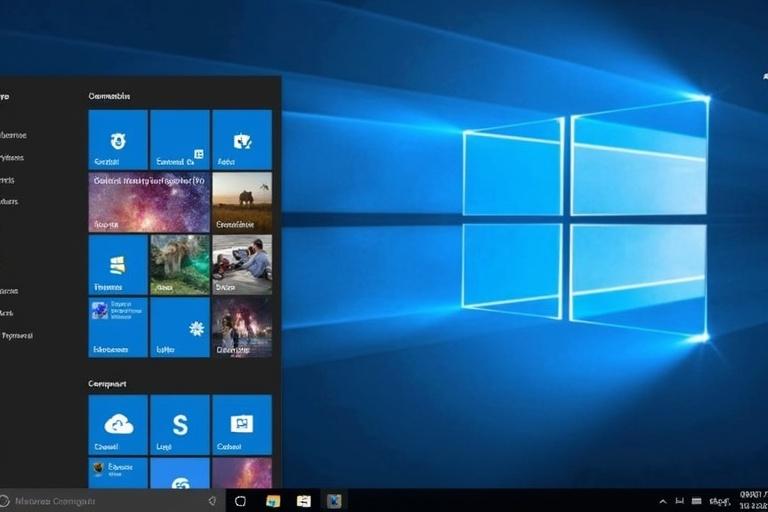Open the blue tile with the small picture thumbnail

(118, 327)
